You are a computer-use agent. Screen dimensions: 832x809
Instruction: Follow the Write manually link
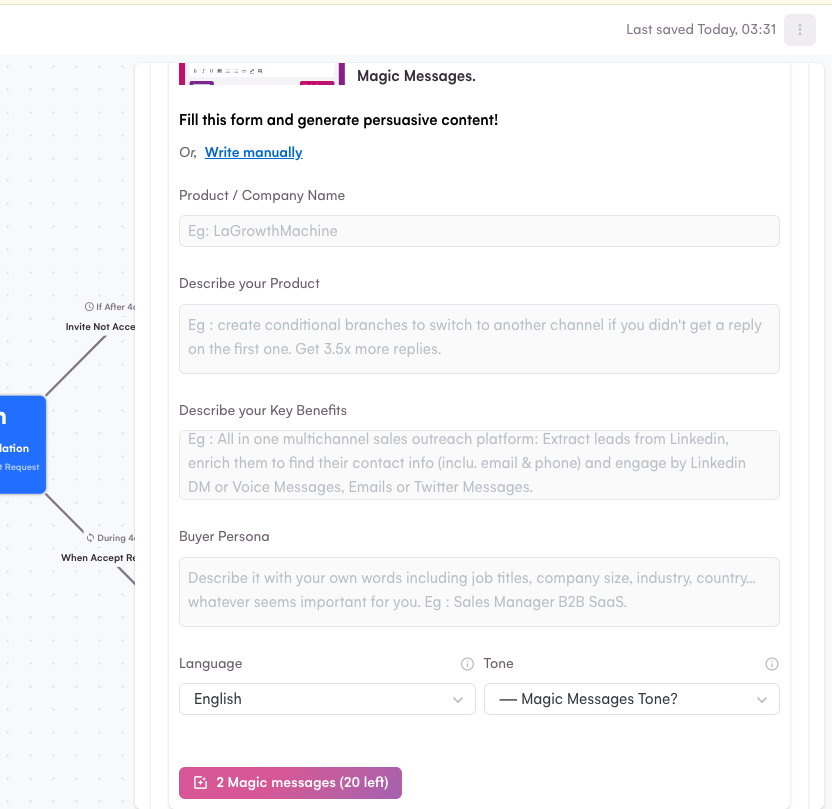254,152
